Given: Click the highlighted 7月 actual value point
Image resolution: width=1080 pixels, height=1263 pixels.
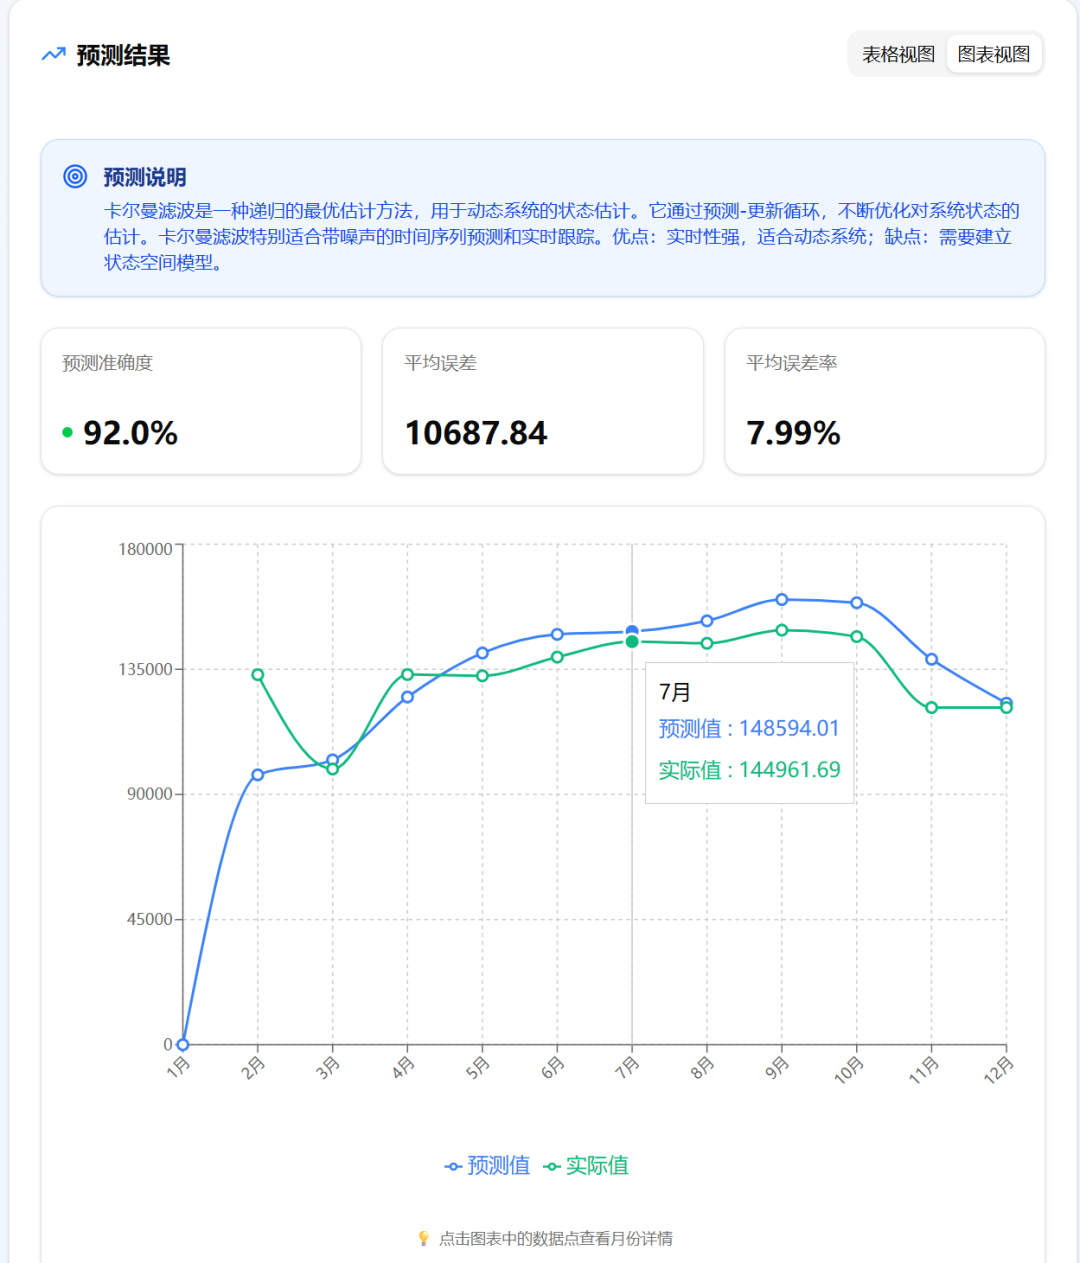Looking at the screenshot, I should point(632,642).
